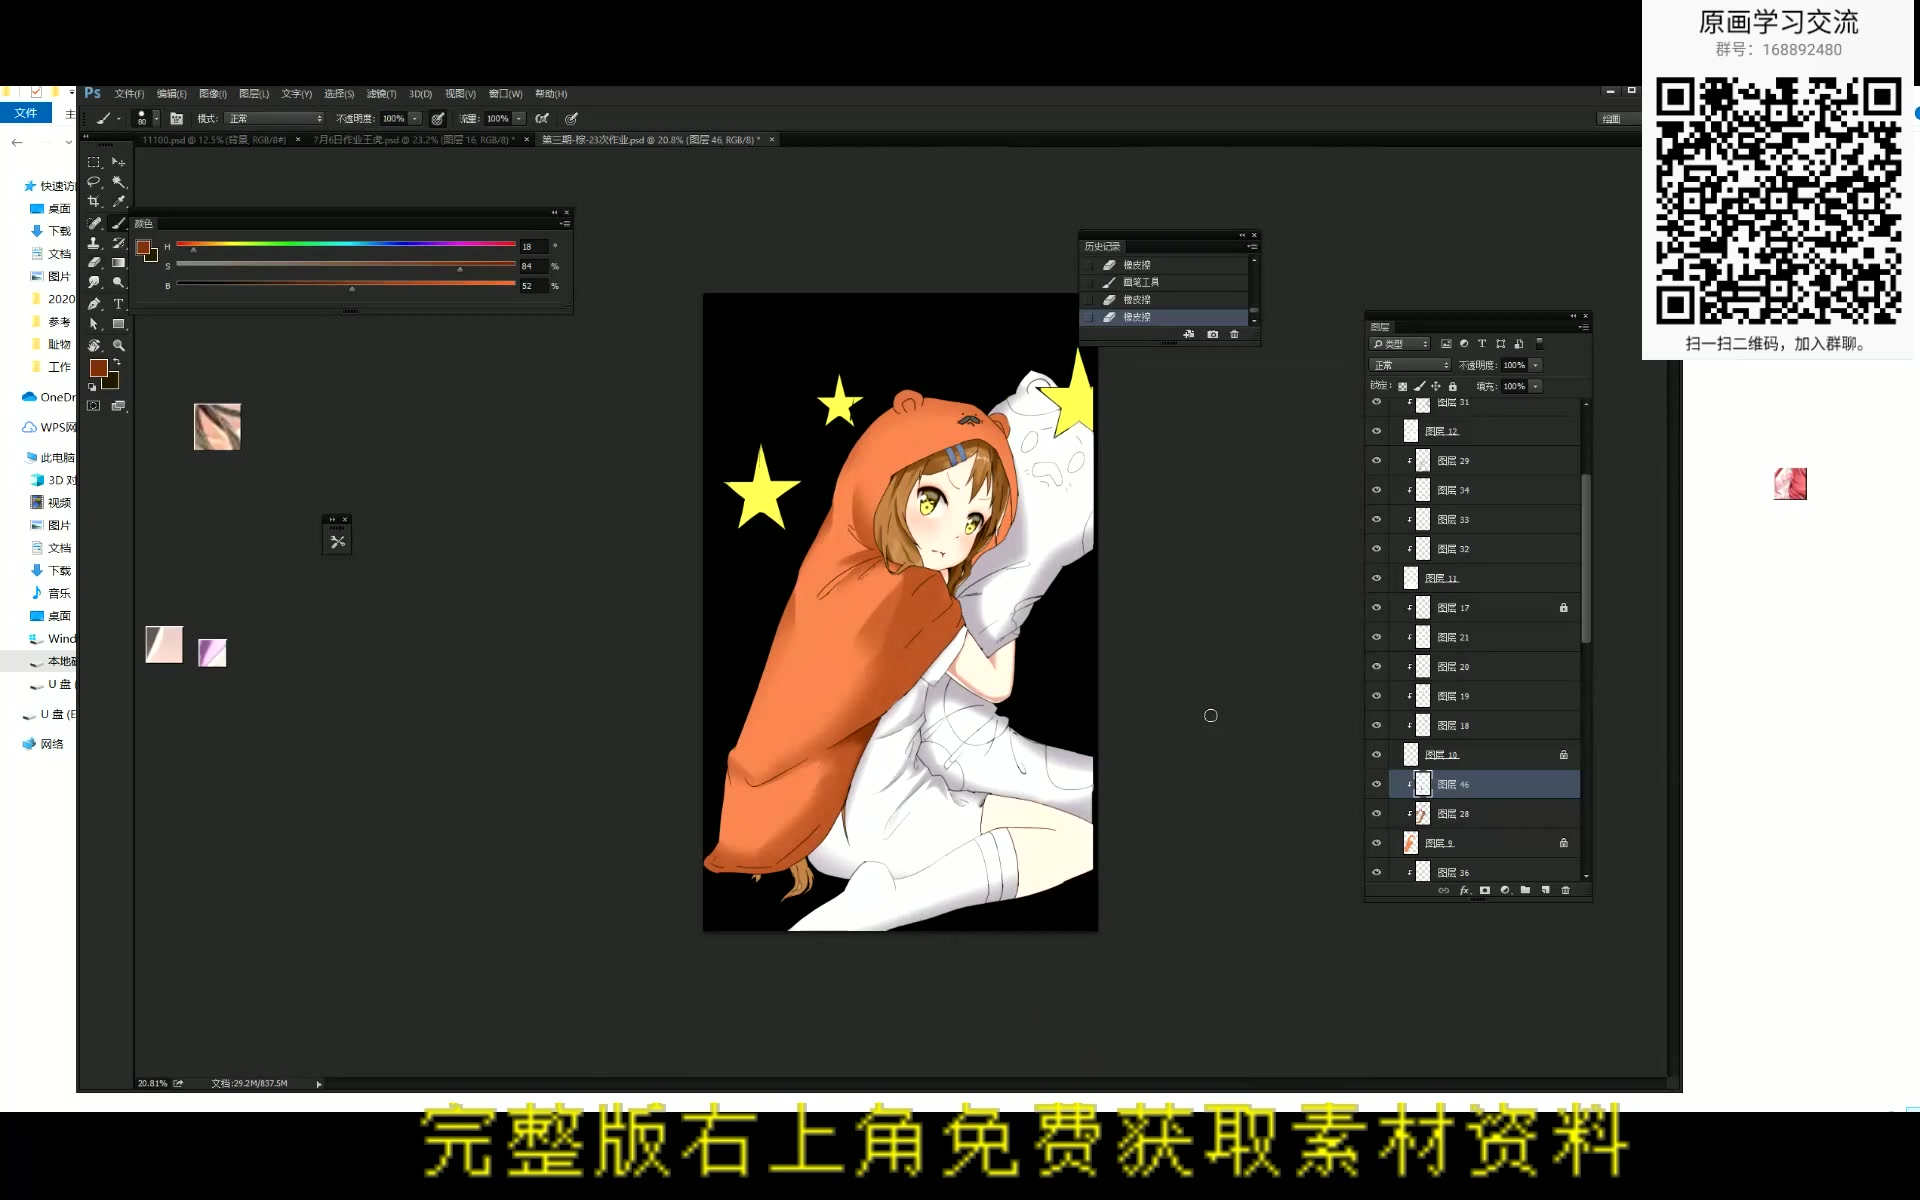Select the Horizontal Type tool
The width and height of the screenshot is (1920, 1200).
tap(118, 305)
